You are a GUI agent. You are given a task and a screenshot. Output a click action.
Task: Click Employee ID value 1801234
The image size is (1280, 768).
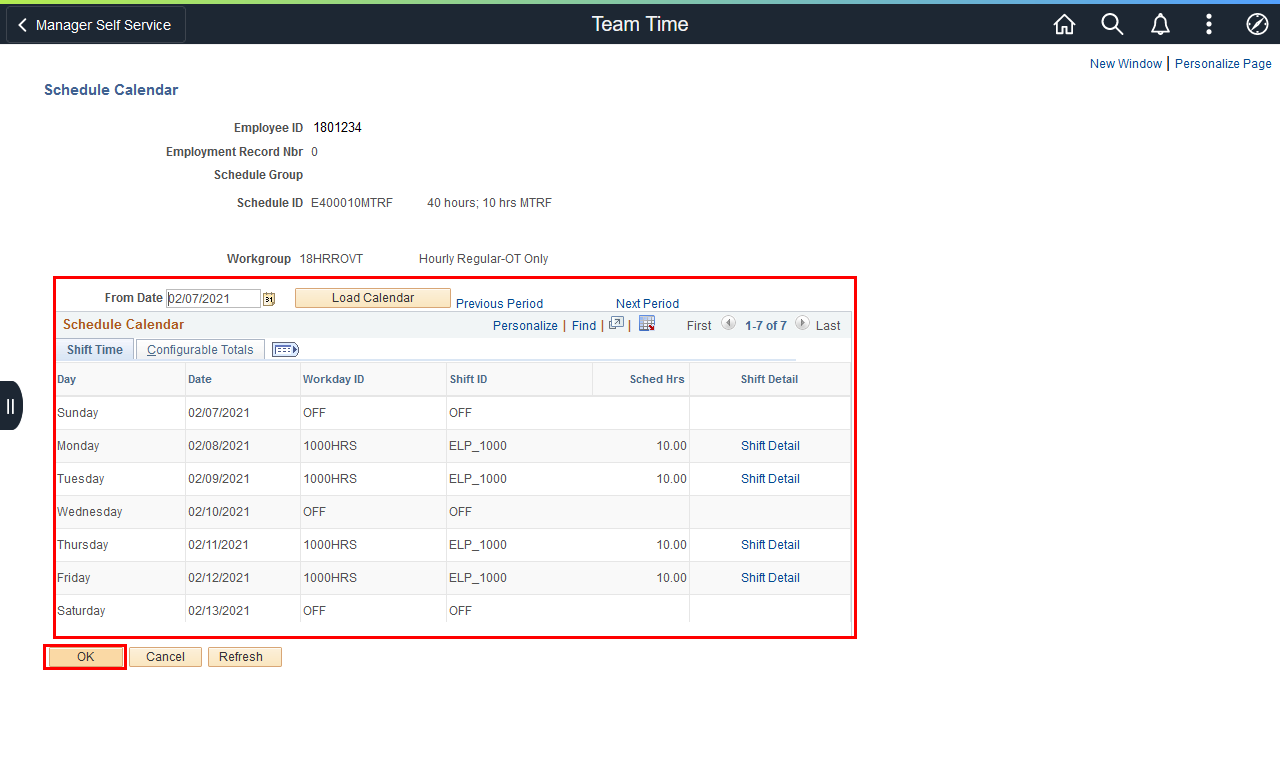pos(337,128)
